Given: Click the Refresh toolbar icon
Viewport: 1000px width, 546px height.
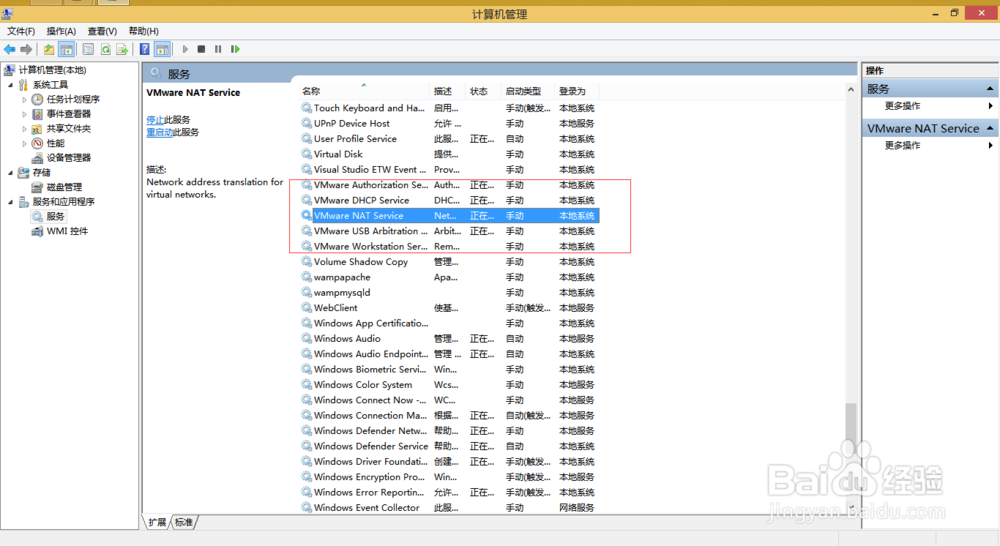Looking at the screenshot, I should 106,49.
